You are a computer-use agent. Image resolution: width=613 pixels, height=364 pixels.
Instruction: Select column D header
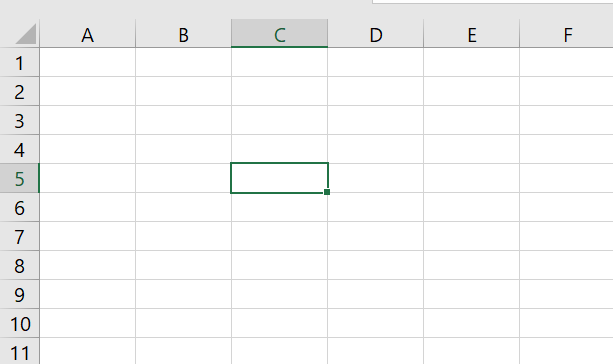click(376, 34)
